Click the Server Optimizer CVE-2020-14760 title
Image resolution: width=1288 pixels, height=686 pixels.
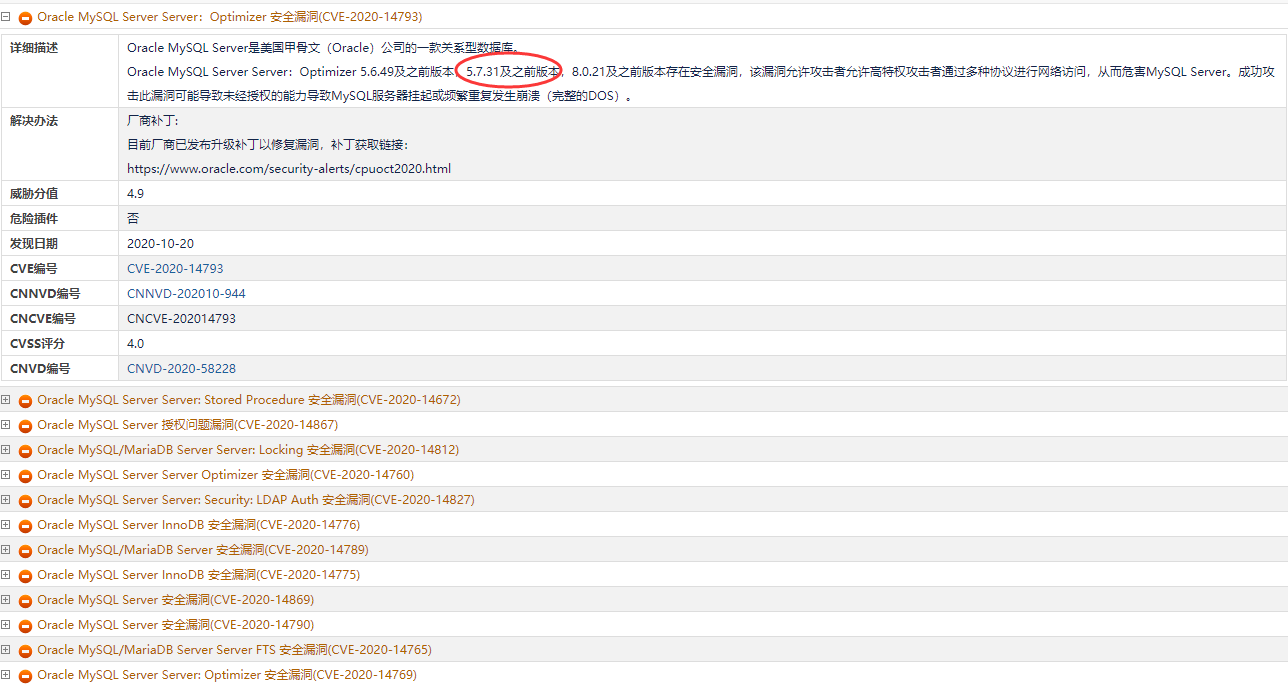[226, 475]
